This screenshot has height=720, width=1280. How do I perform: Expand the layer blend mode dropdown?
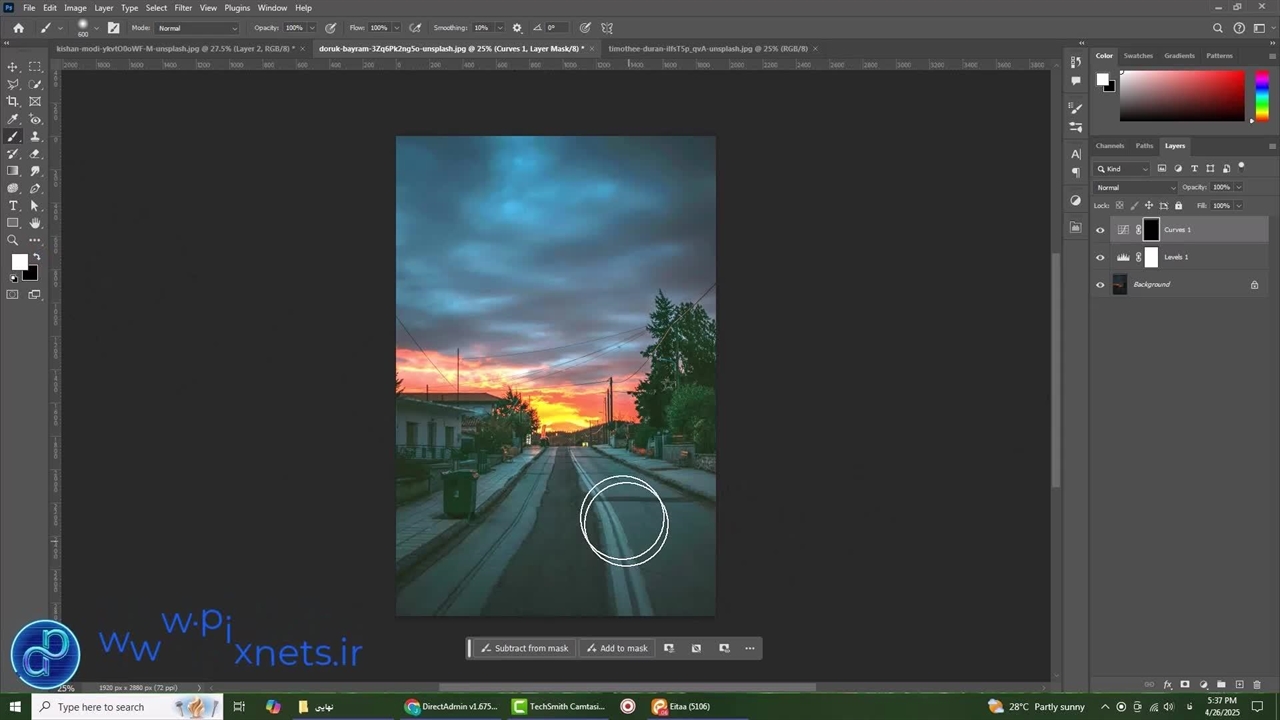[1136, 188]
